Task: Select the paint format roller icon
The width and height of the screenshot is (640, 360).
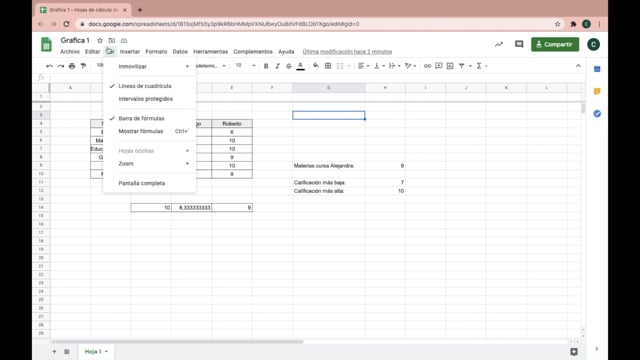Action: 83,66
